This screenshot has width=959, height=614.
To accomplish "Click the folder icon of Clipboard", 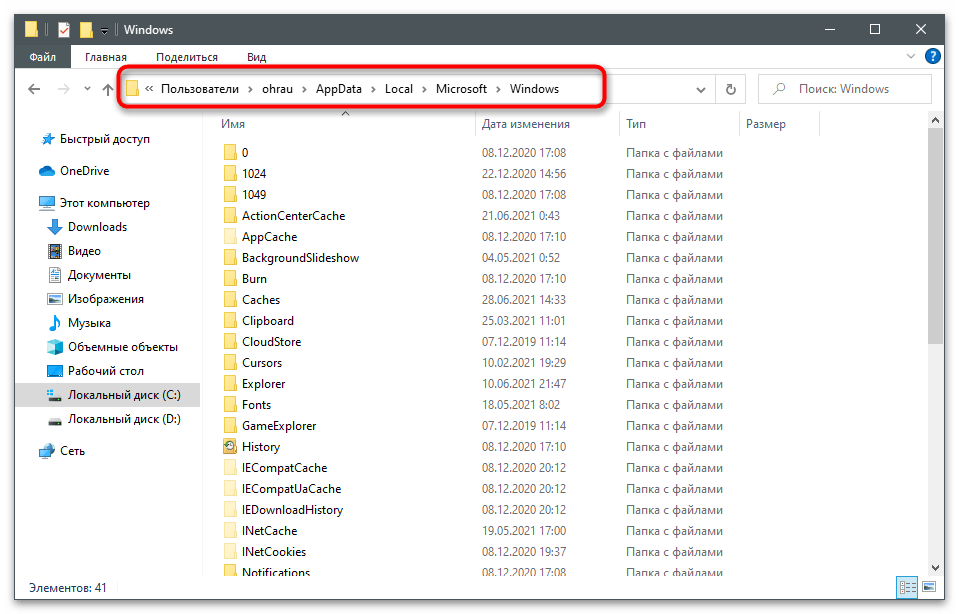I will [x=230, y=320].
